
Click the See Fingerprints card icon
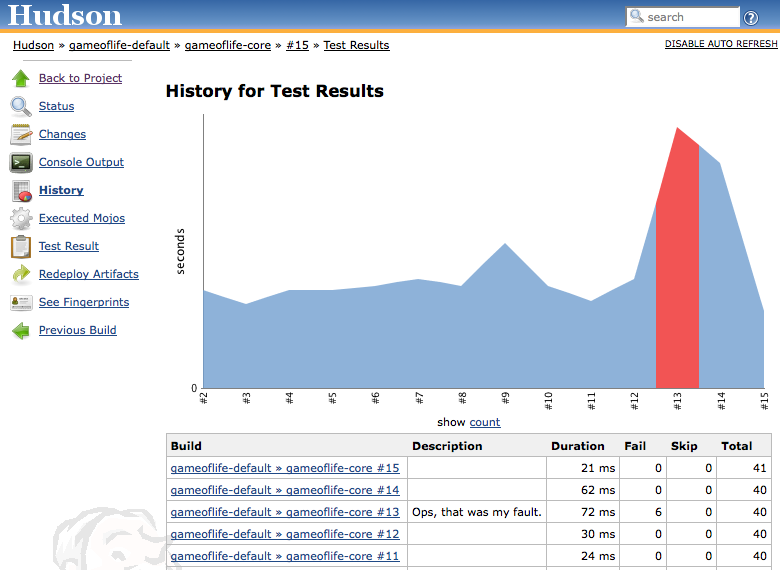point(21,302)
